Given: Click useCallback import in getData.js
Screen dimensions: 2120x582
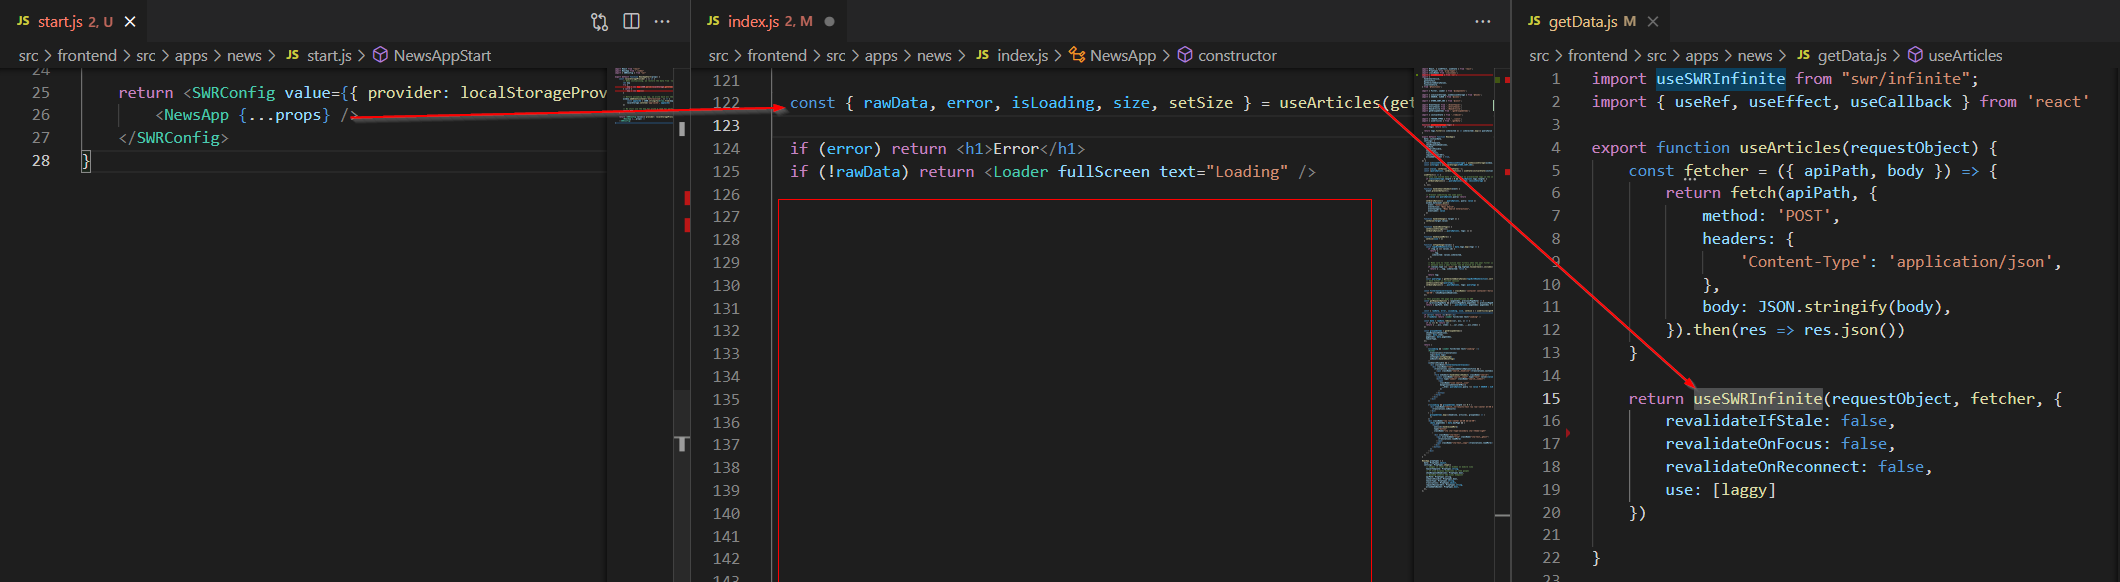Looking at the screenshot, I should pos(1900,101).
